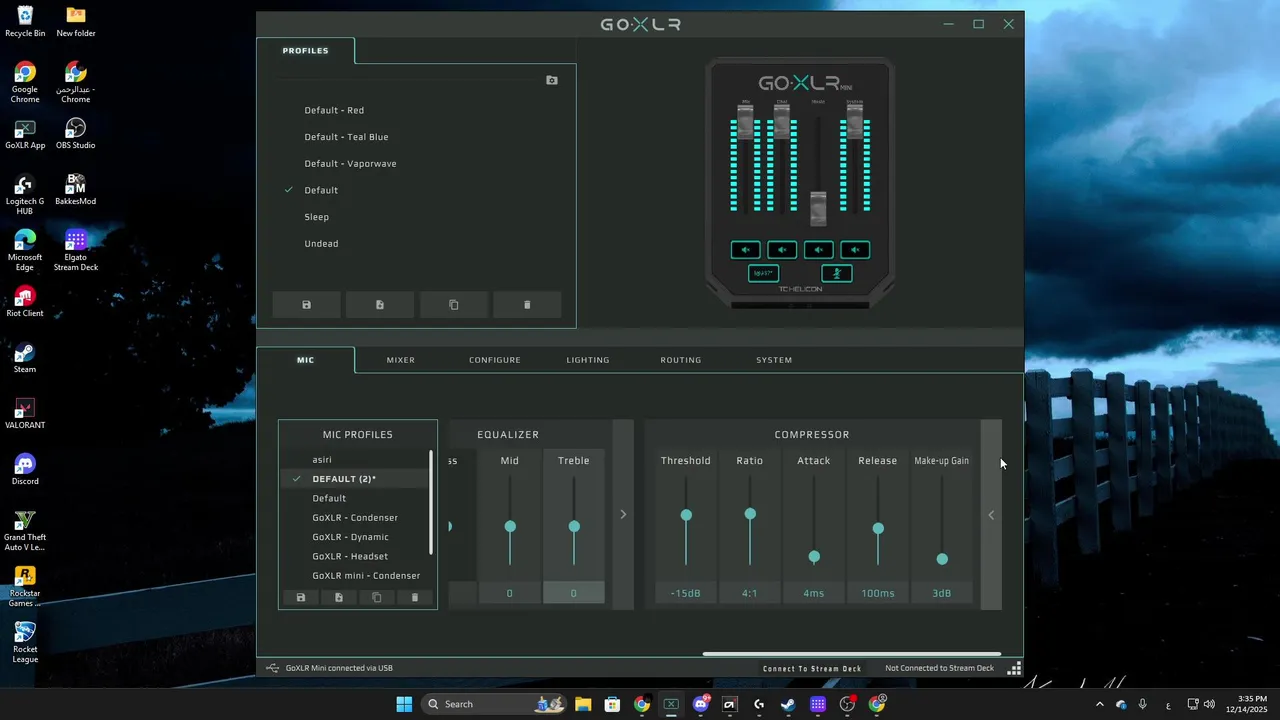The width and height of the screenshot is (1280, 720).
Task: Switch to the Mixer tab
Action: [401, 360]
